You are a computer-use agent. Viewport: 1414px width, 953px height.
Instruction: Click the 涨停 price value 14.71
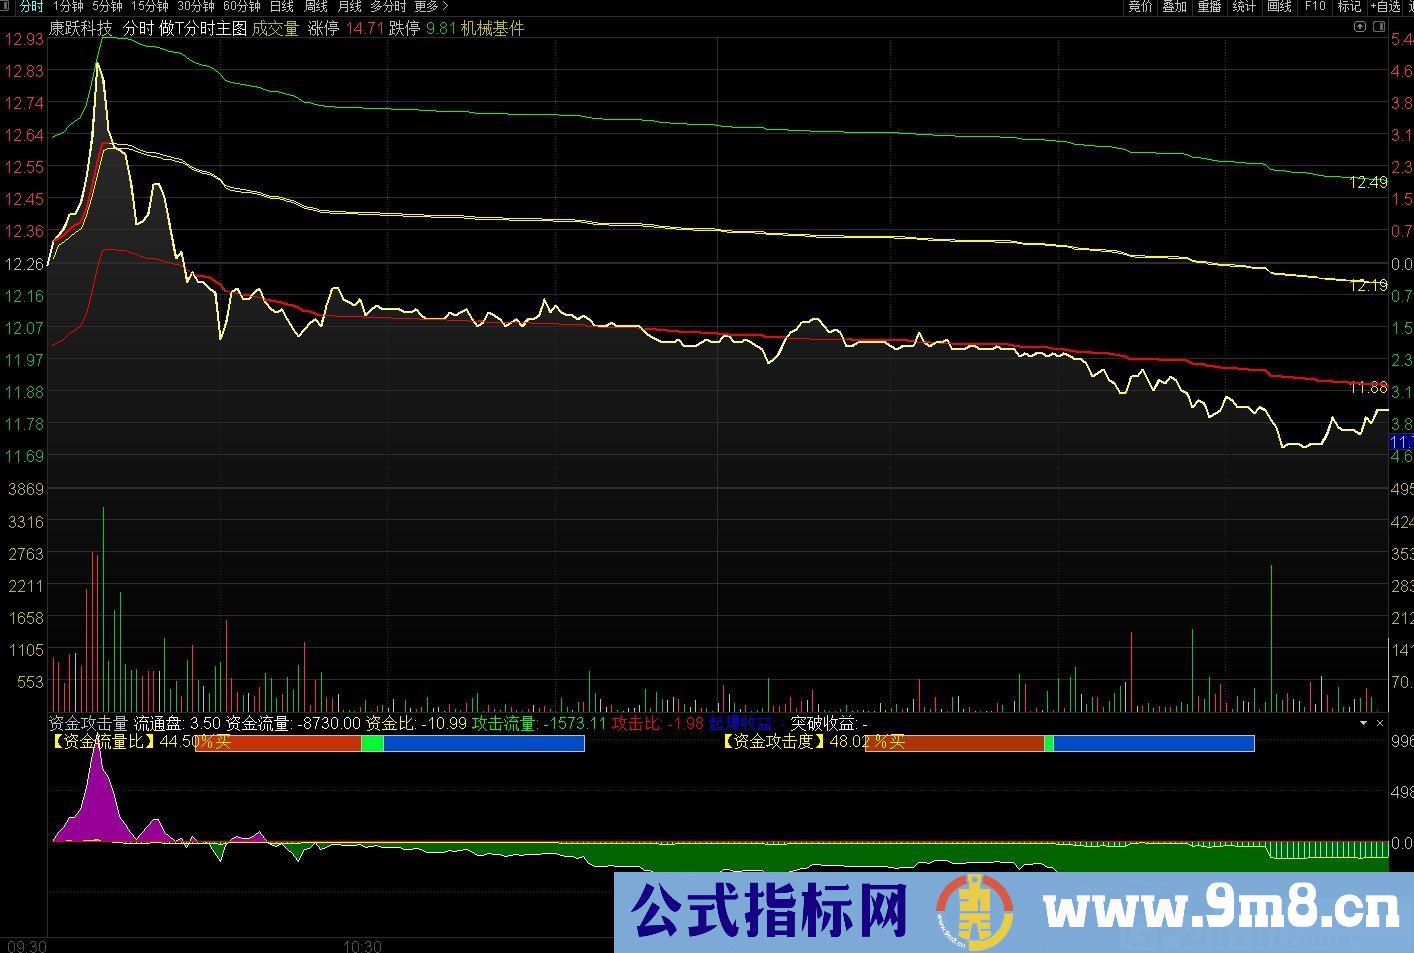click(x=365, y=28)
